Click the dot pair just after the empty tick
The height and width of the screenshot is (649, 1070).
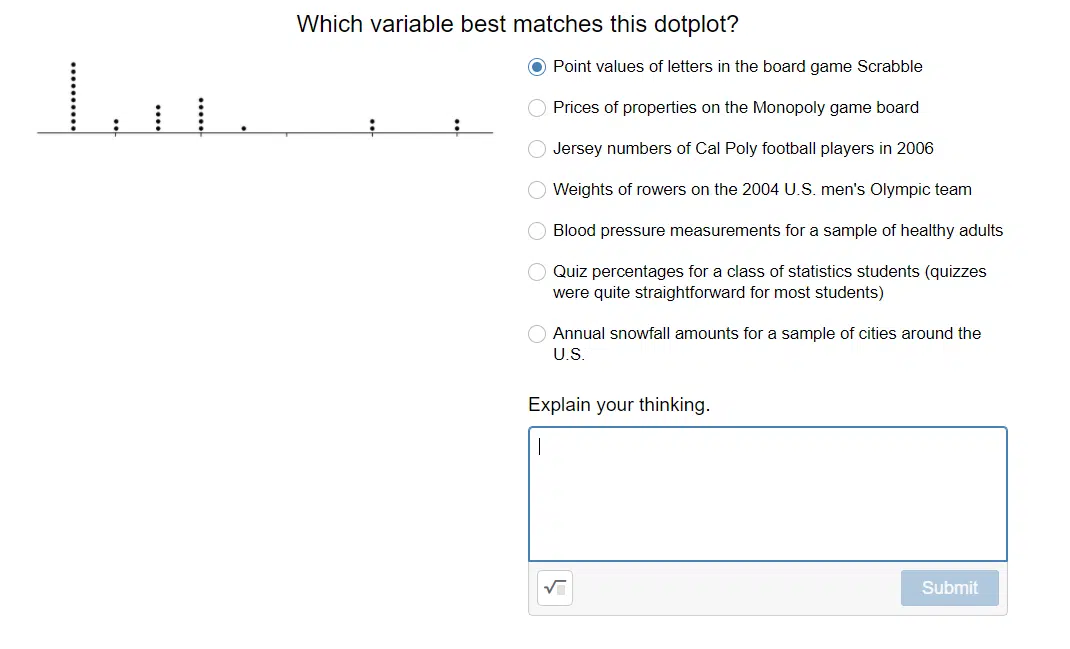coord(372,125)
